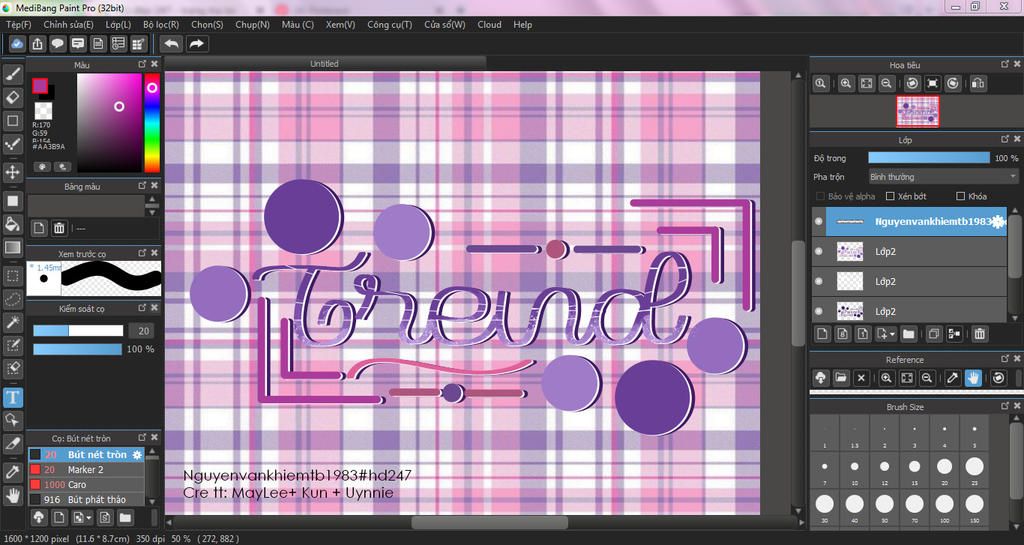The image size is (1024, 545).
Task: Click the purple foreground color swatch
Action: pos(40,86)
